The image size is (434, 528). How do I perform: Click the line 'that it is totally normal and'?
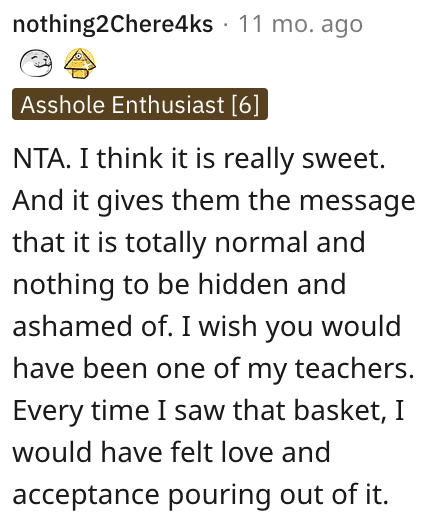point(189,243)
